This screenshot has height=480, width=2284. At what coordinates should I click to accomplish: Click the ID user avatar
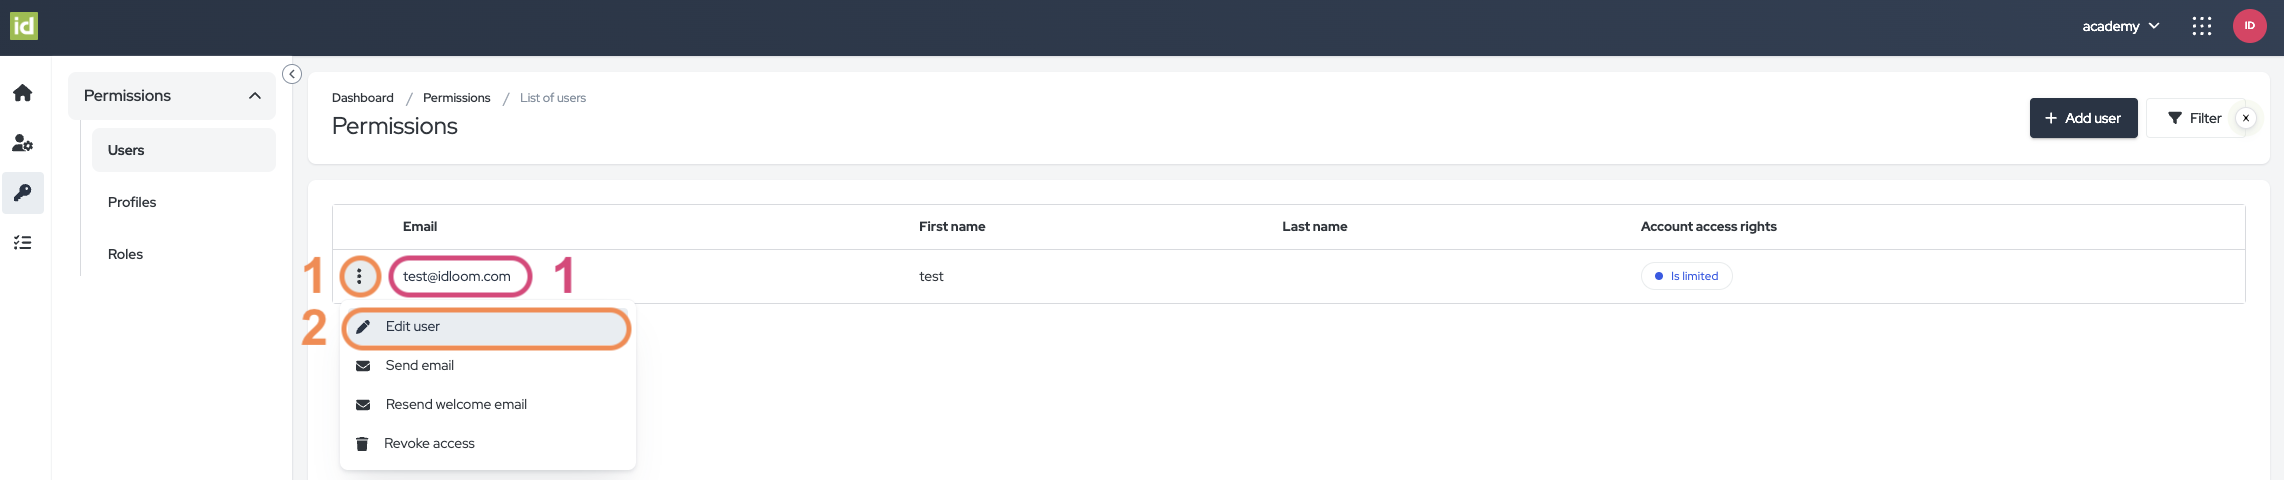[x=2249, y=26]
